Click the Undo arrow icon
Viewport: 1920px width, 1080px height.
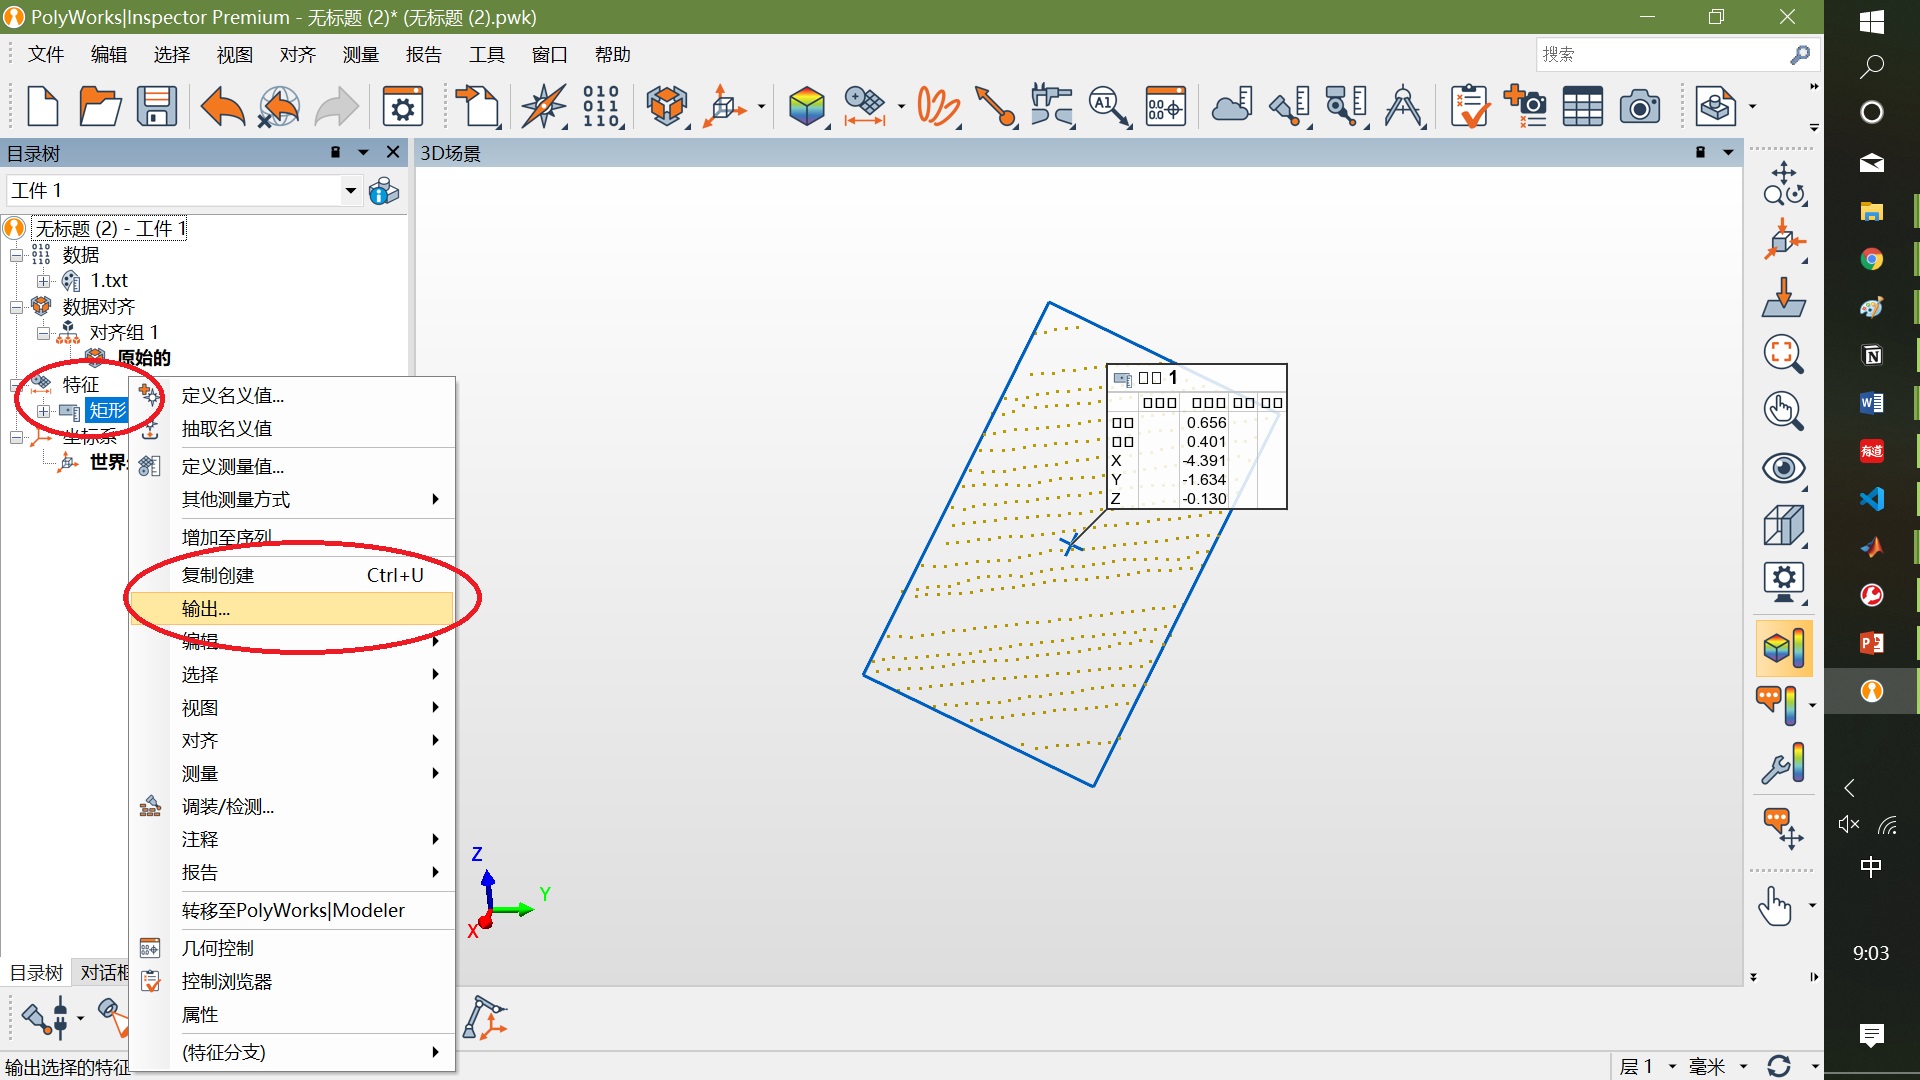click(x=222, y=106)
